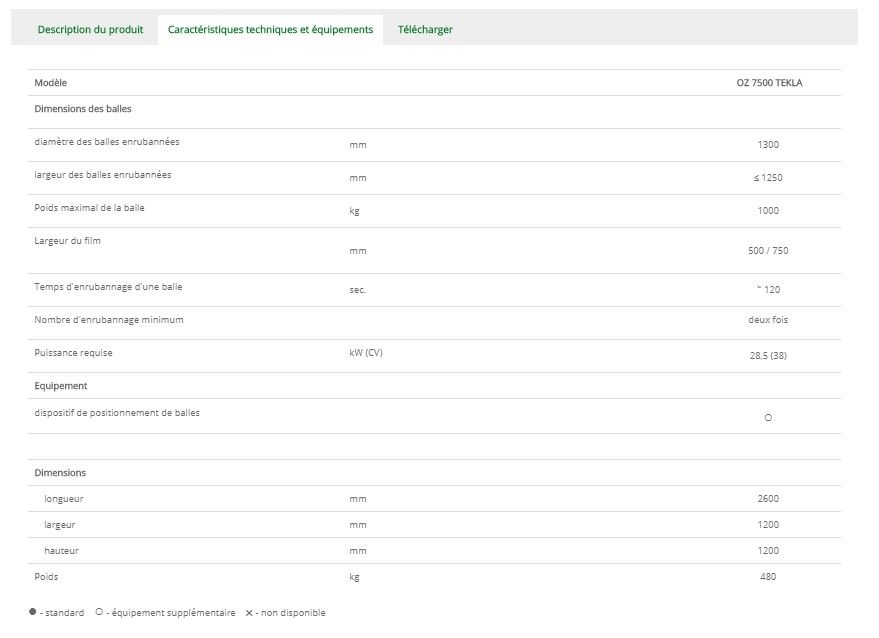The width and height of the screenshot is (879, 638).
Task: Click the Equipement section heading
Action: (x=61, y=385)
